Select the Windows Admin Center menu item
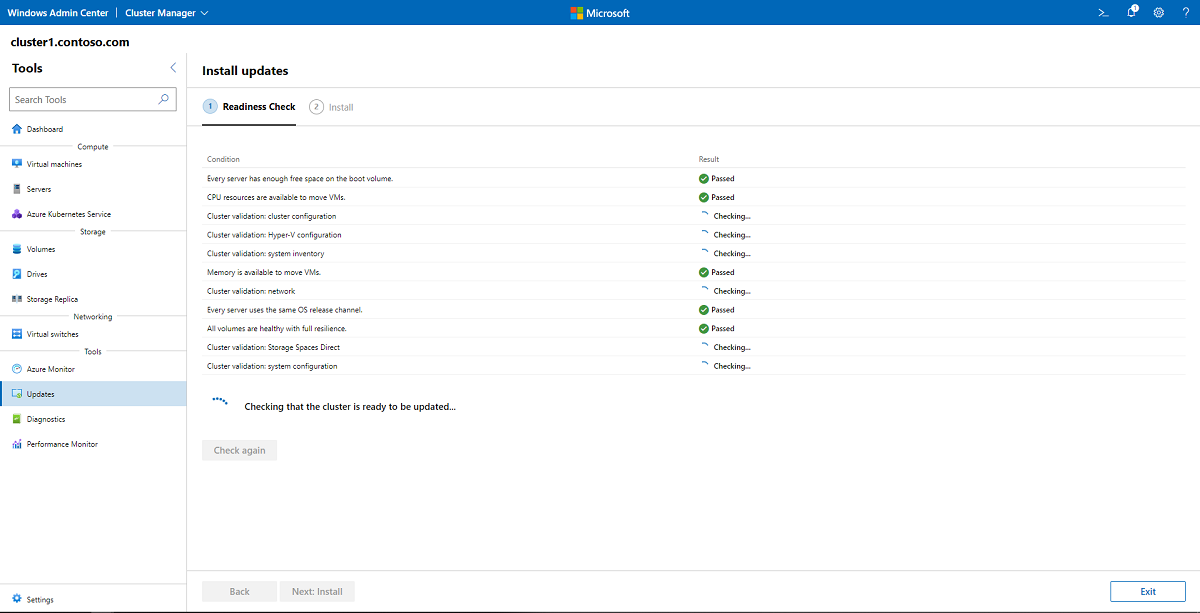The height and width of the screenshot is (613, 1200). coord(58,12)
